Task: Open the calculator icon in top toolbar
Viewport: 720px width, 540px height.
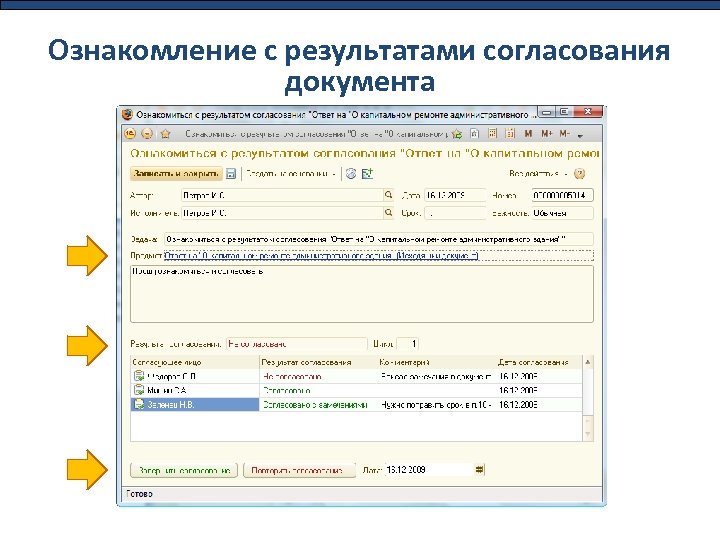Action: pyautogui.click(x=492, y=134)
